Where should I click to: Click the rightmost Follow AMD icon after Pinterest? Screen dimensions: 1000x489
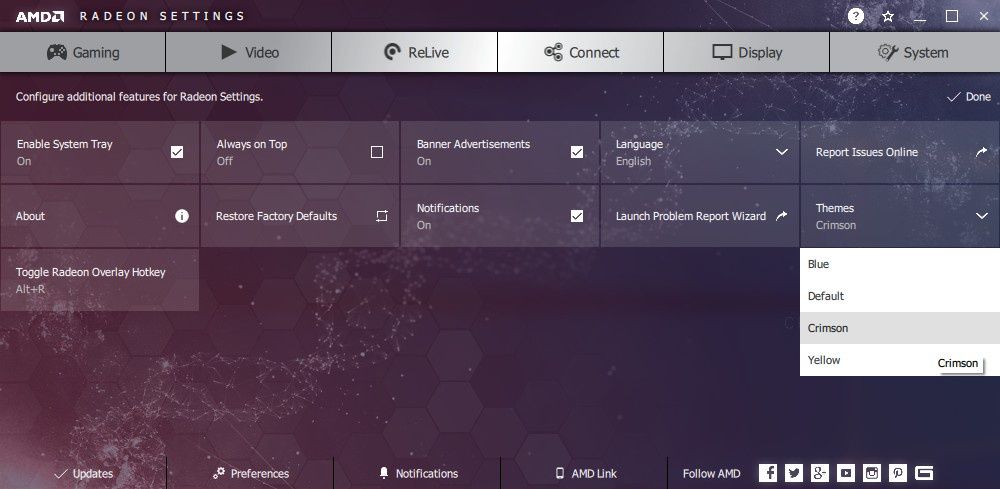click(x=924, y=473)
